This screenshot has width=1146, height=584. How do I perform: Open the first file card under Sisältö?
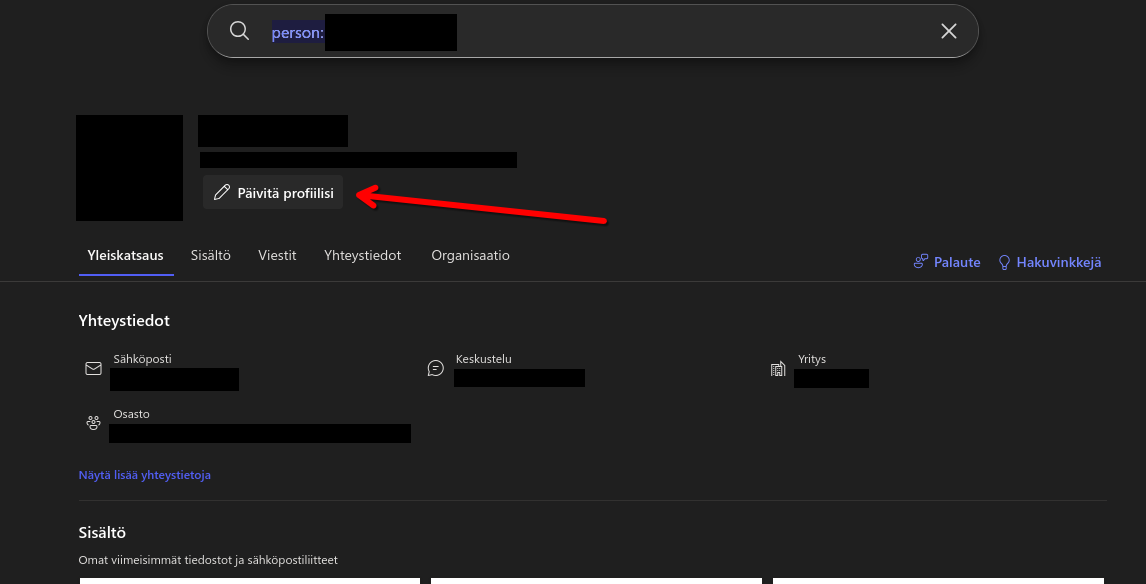(249, 580)
